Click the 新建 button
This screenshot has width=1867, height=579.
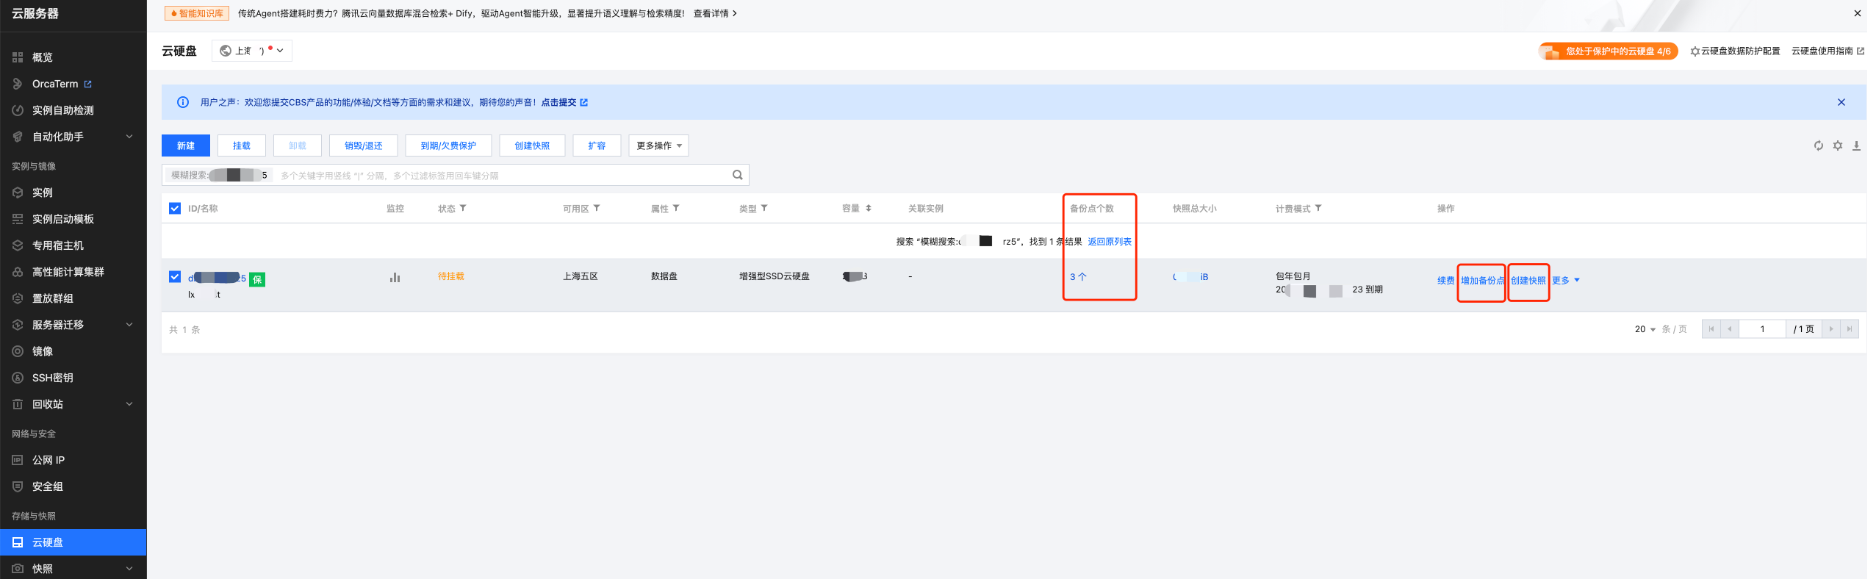click(186, 146)
